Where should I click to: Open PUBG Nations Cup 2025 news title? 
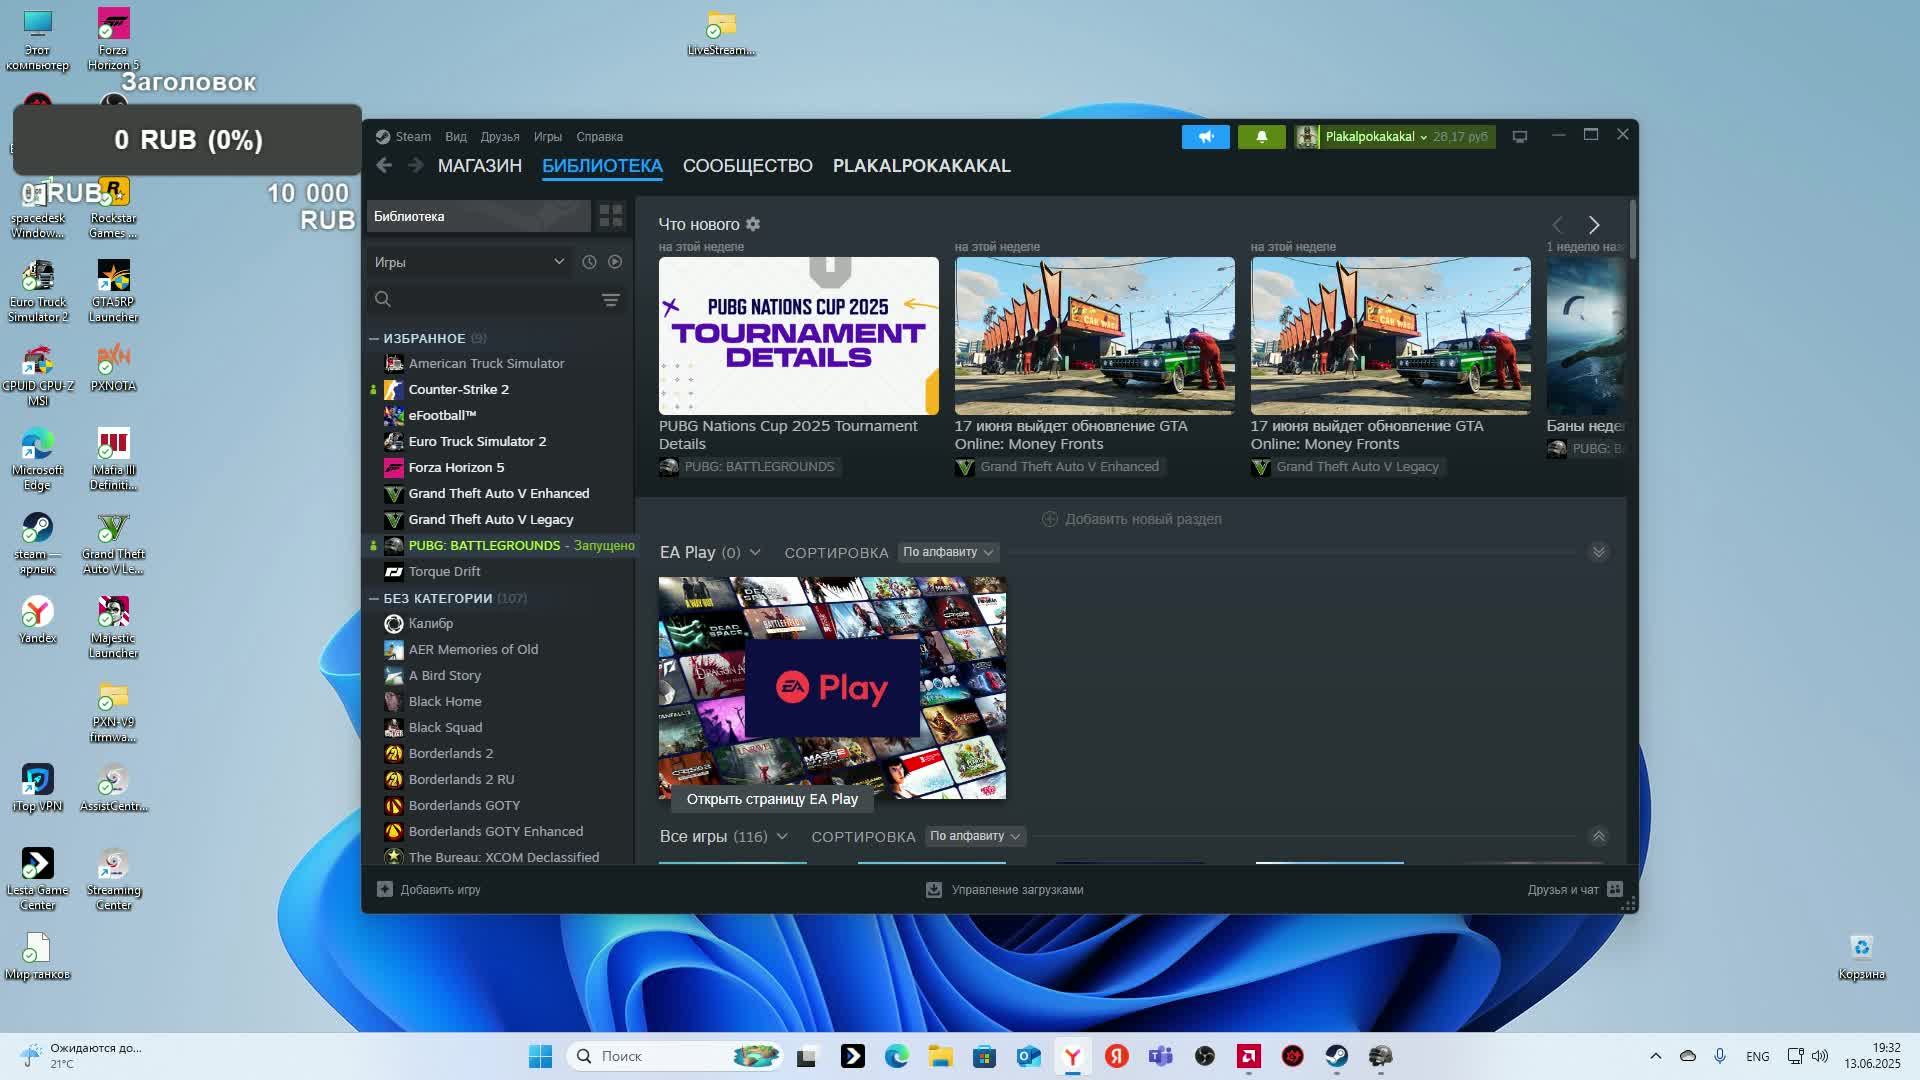pos(788,435)
